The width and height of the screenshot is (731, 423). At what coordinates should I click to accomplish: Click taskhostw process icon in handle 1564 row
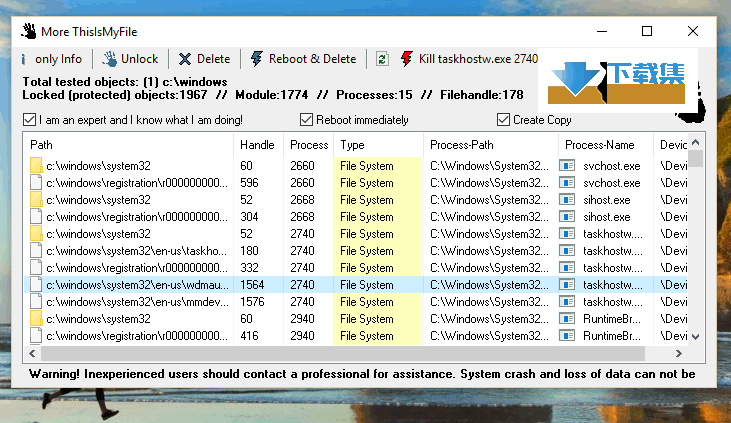click(x=567, y=285)
